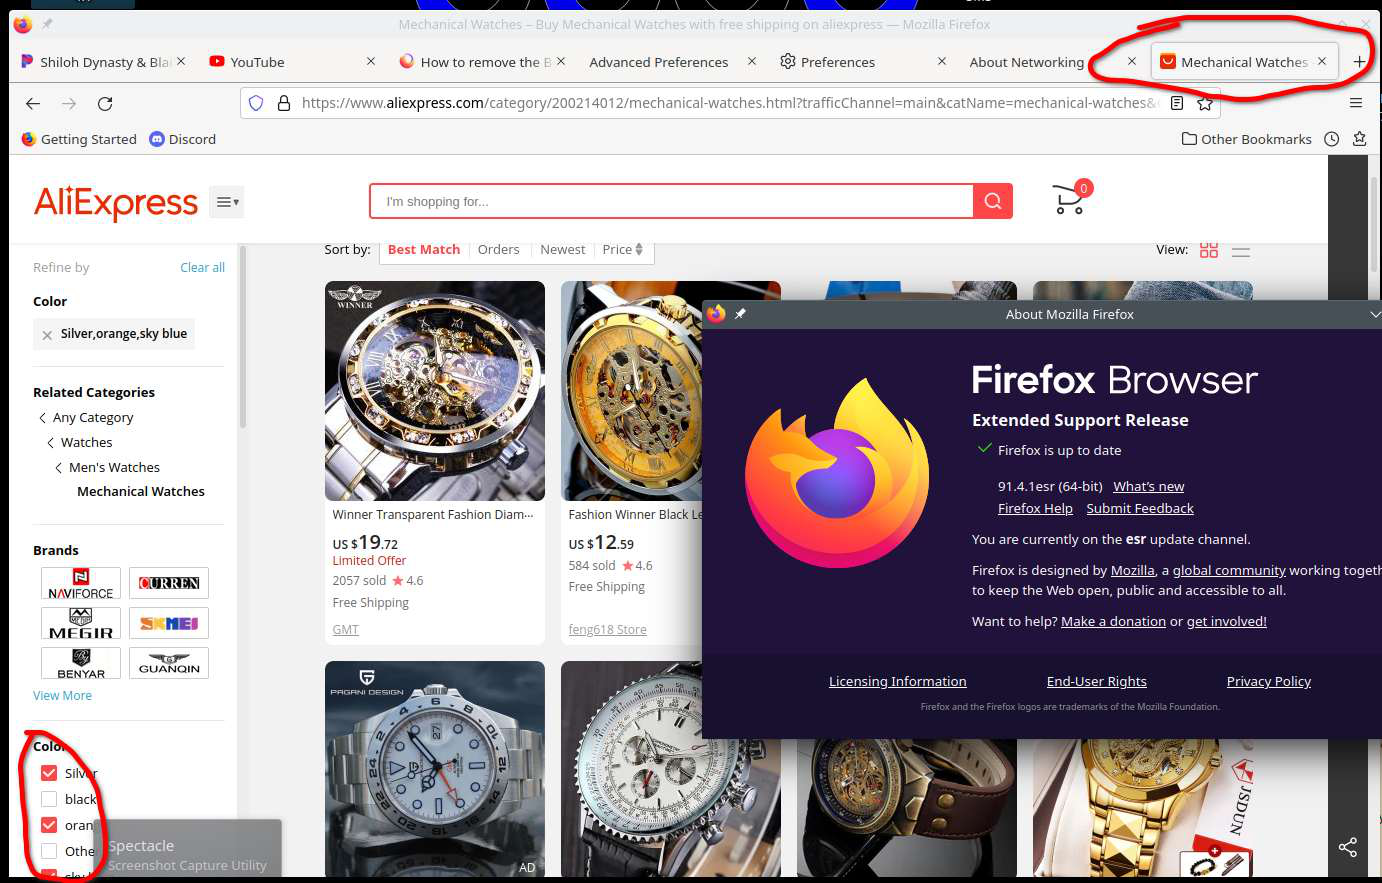Click View More under Brands
The height and width of the screenshot is (883, 1382).
[62, 695]
